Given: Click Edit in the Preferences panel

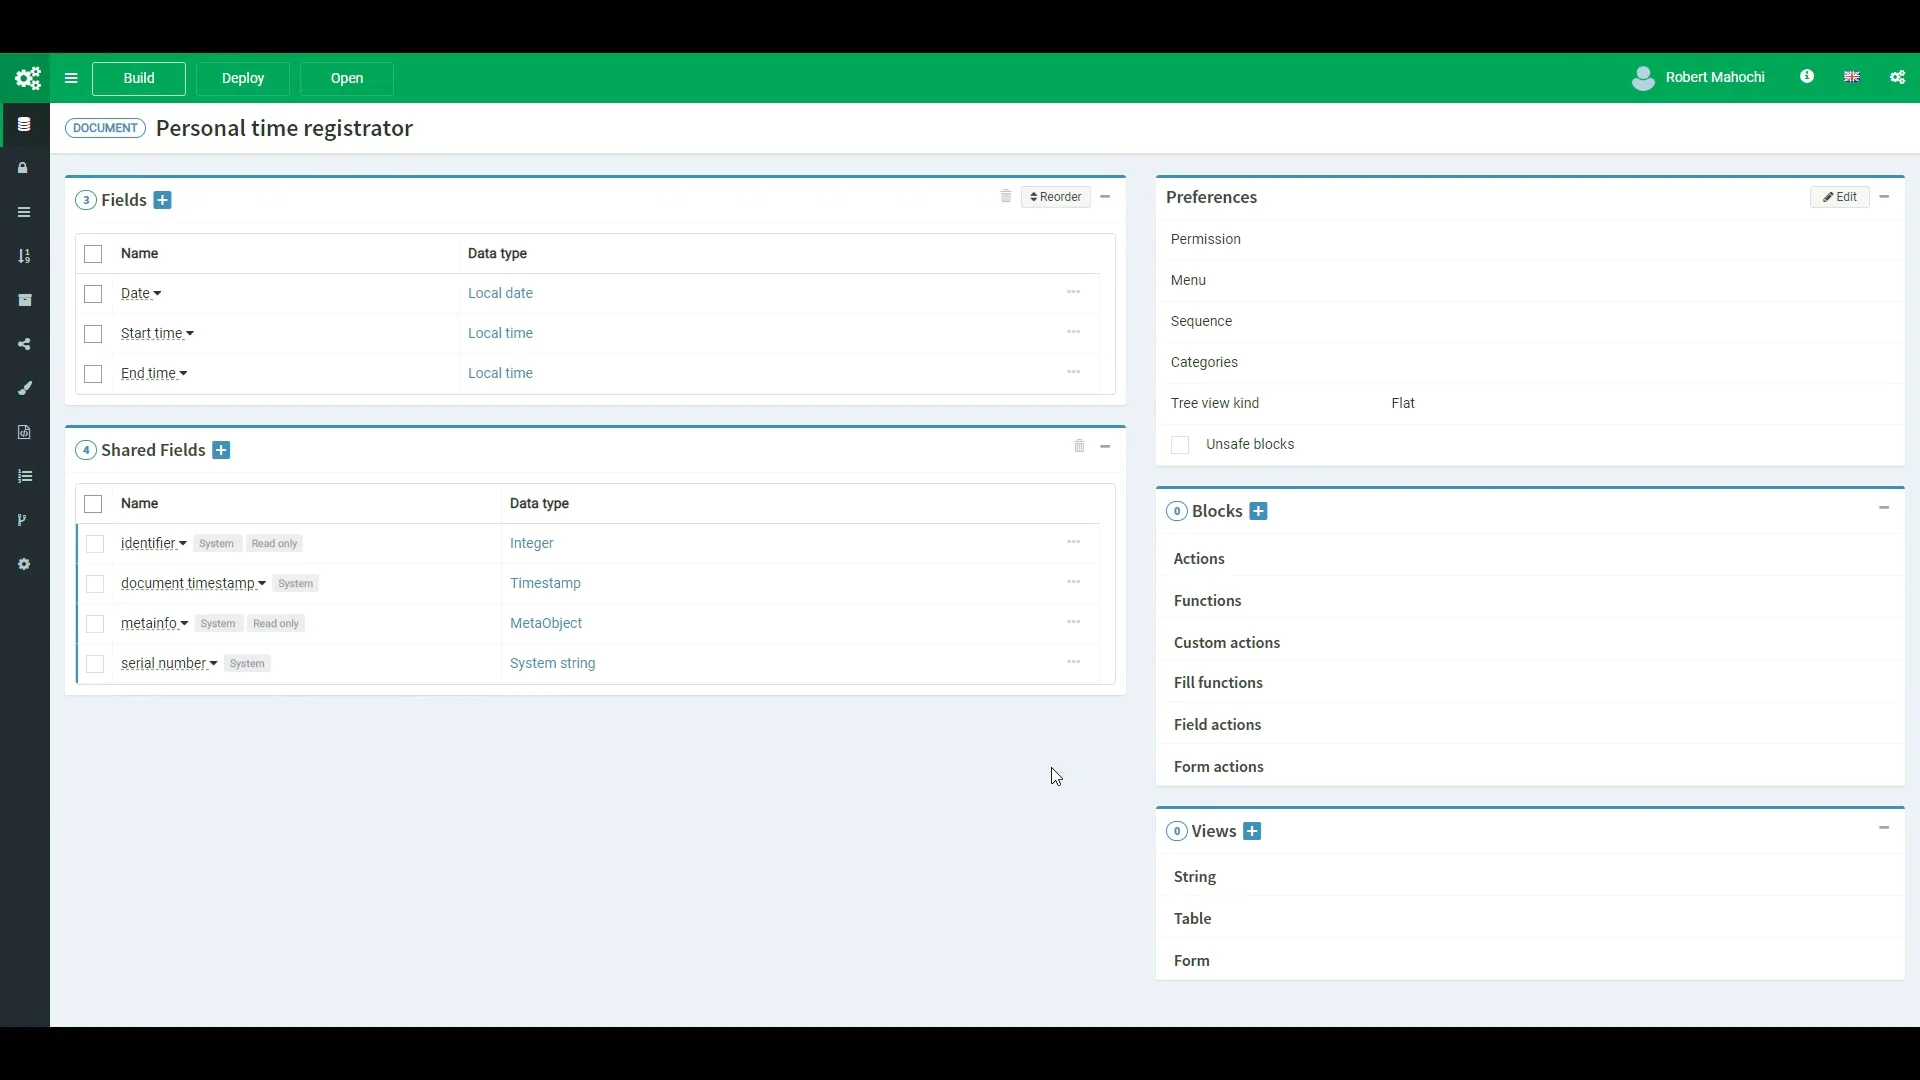Looking at the screenshot, I should (1840, 197).
